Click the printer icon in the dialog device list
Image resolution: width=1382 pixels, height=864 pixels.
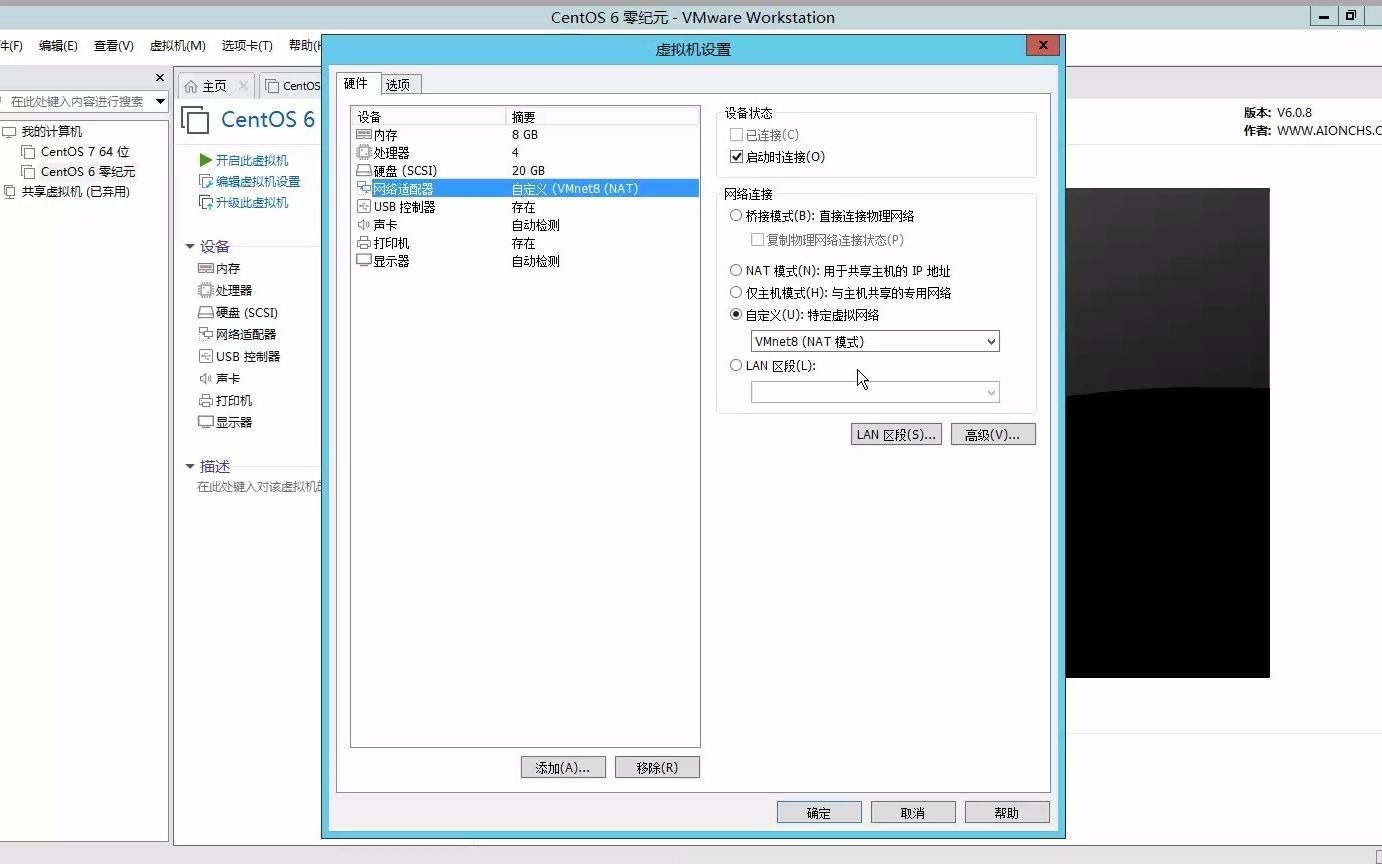point(364,243)
